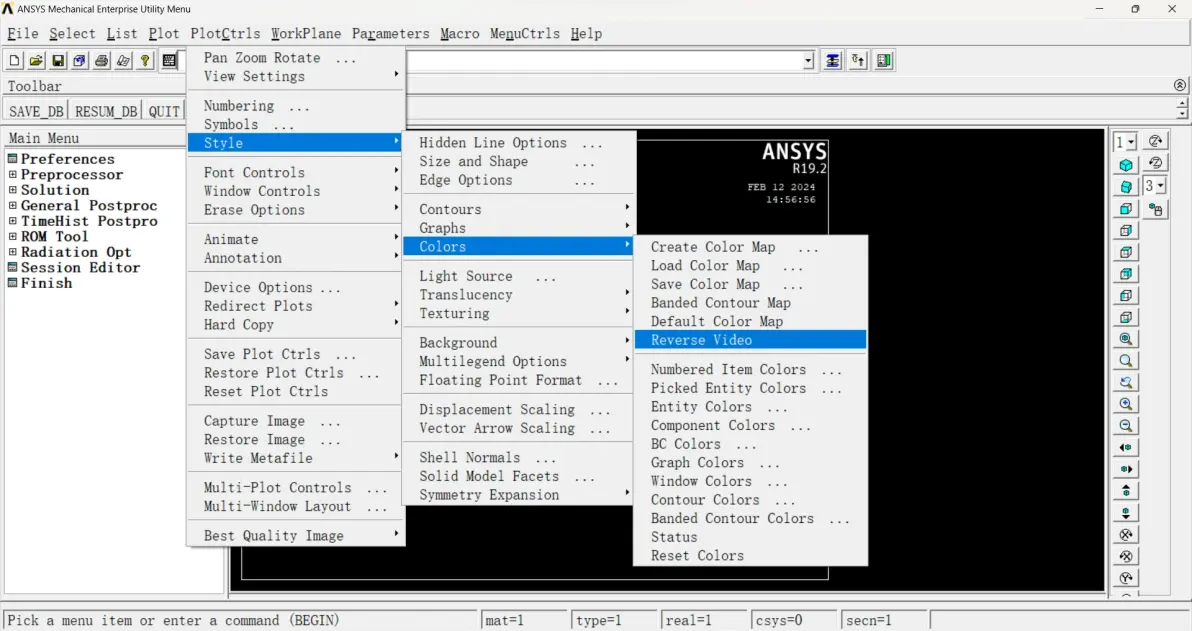This screenshot has width=1192, height=631.
Task: Open the WorkPlane menu in menu bar
Action: pos(306,33)
